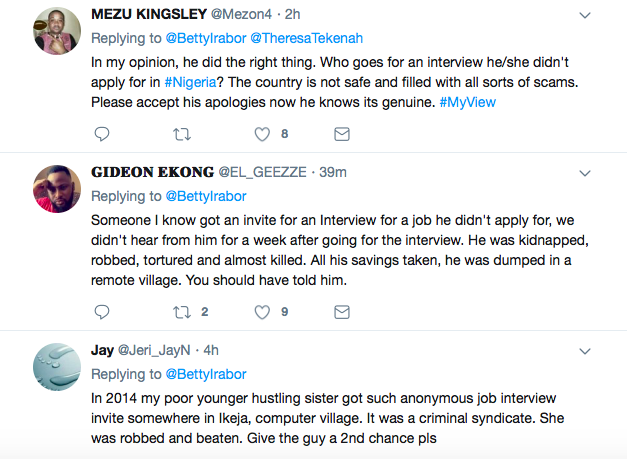The height and width of the screenshot is (459, 627).
Task: Retweet MEZU KINGSLEY's tweet
Action: 182,134
